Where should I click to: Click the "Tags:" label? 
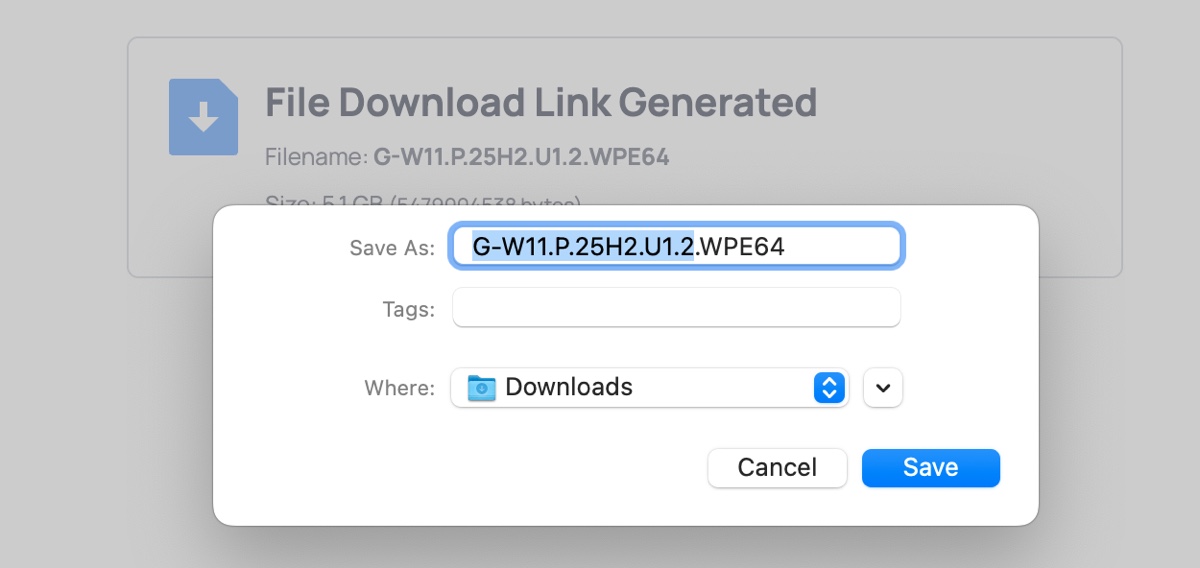tap(408, 310)
